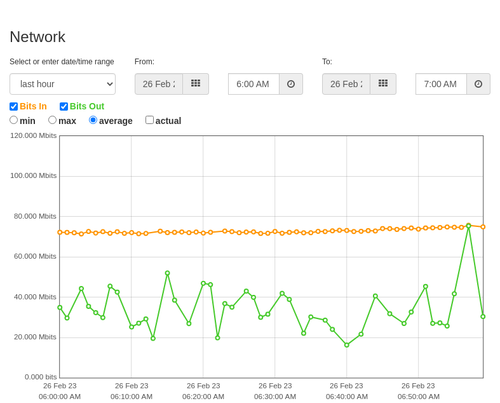Viewport: 500px width, 403px height.
Task: Click the From time field 6:00 AM
Action: [x=253, y=84]
